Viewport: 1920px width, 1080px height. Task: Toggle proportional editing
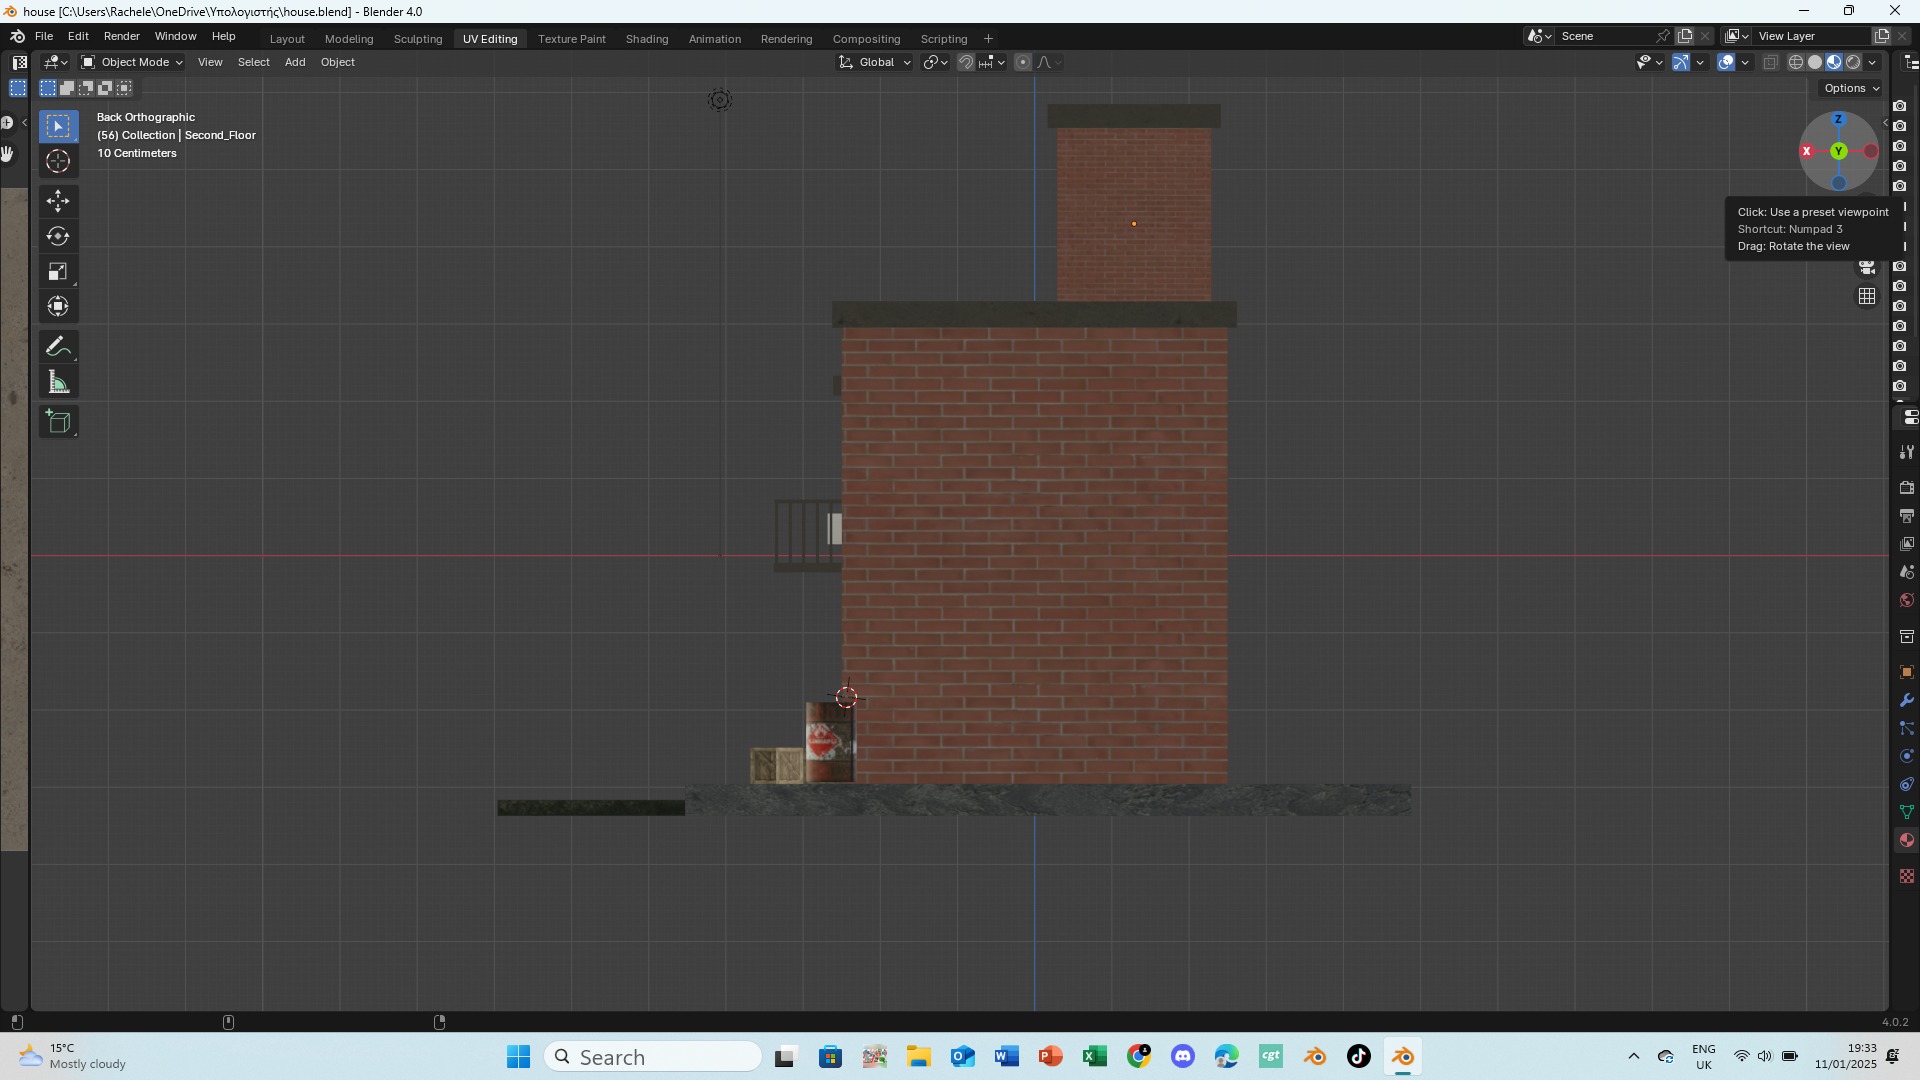(x=1022, y=62)
